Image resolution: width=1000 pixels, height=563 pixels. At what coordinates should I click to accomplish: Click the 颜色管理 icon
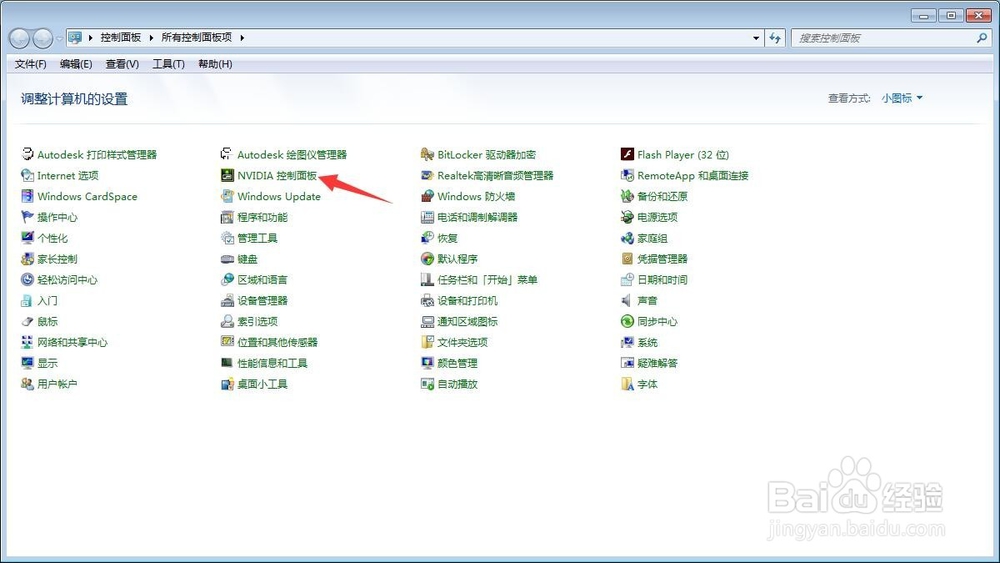[x=427, y=363]
